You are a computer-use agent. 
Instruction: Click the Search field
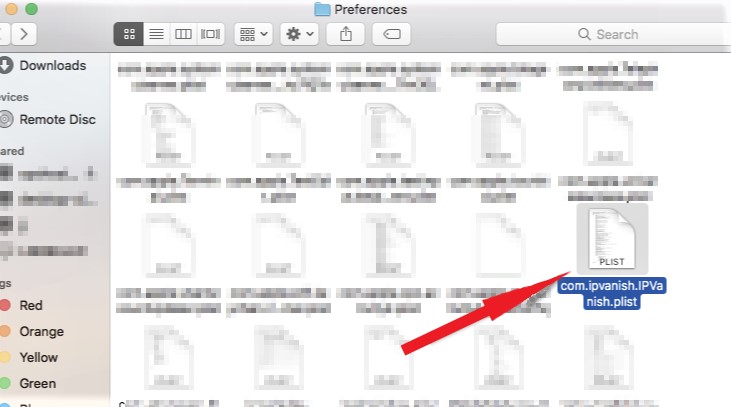[614, 34]
